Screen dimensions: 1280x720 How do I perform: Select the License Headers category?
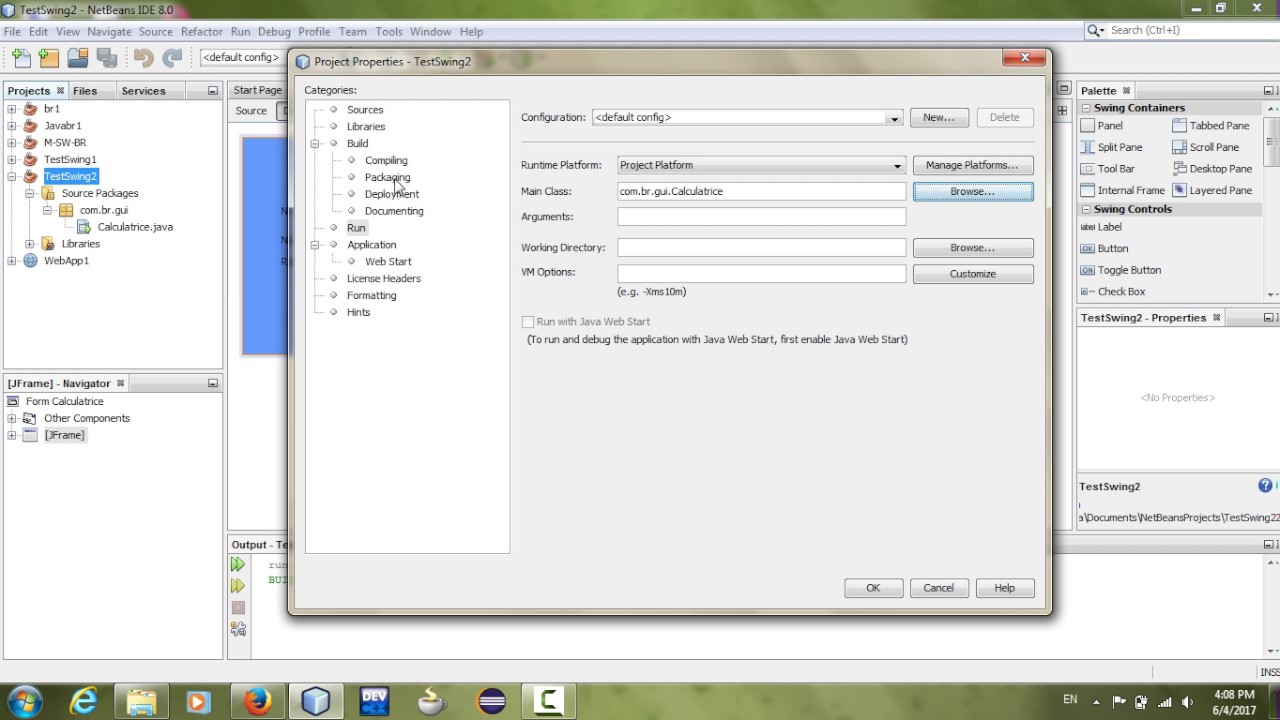point(384,278)
